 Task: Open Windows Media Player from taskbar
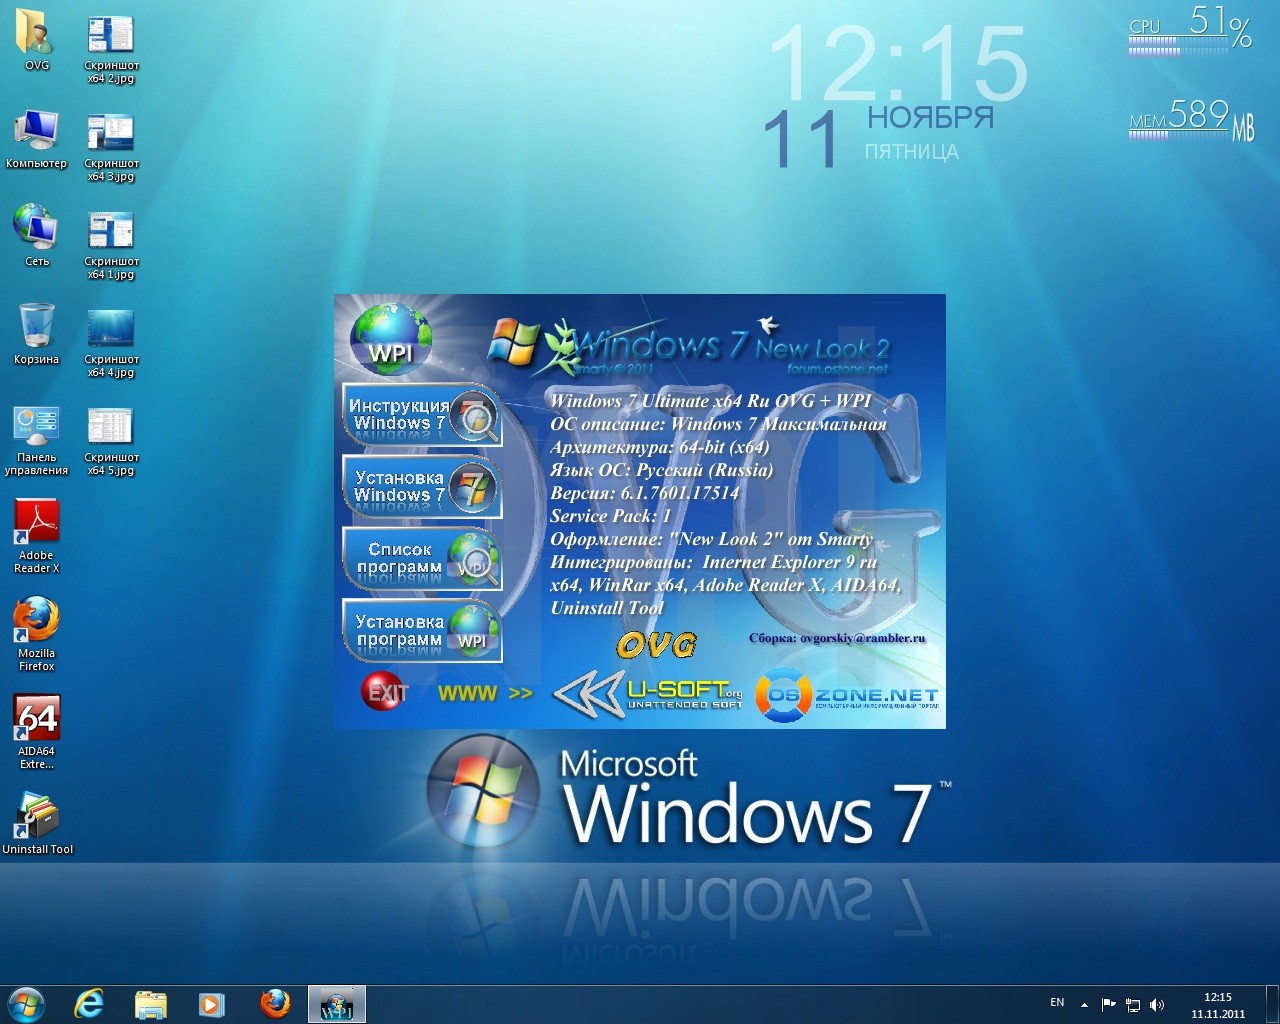click(211, 1004)
